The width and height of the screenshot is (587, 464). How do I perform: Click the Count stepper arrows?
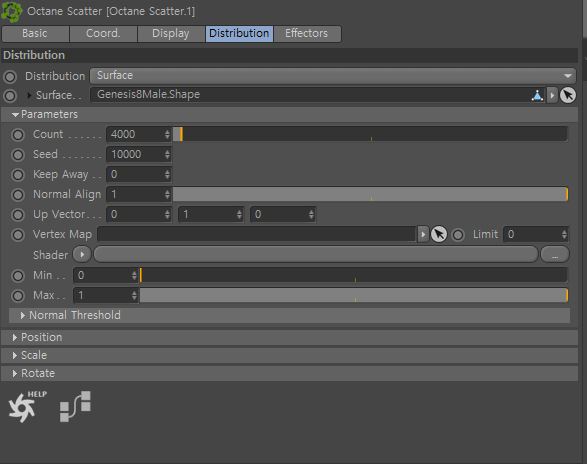pos(167,134)
